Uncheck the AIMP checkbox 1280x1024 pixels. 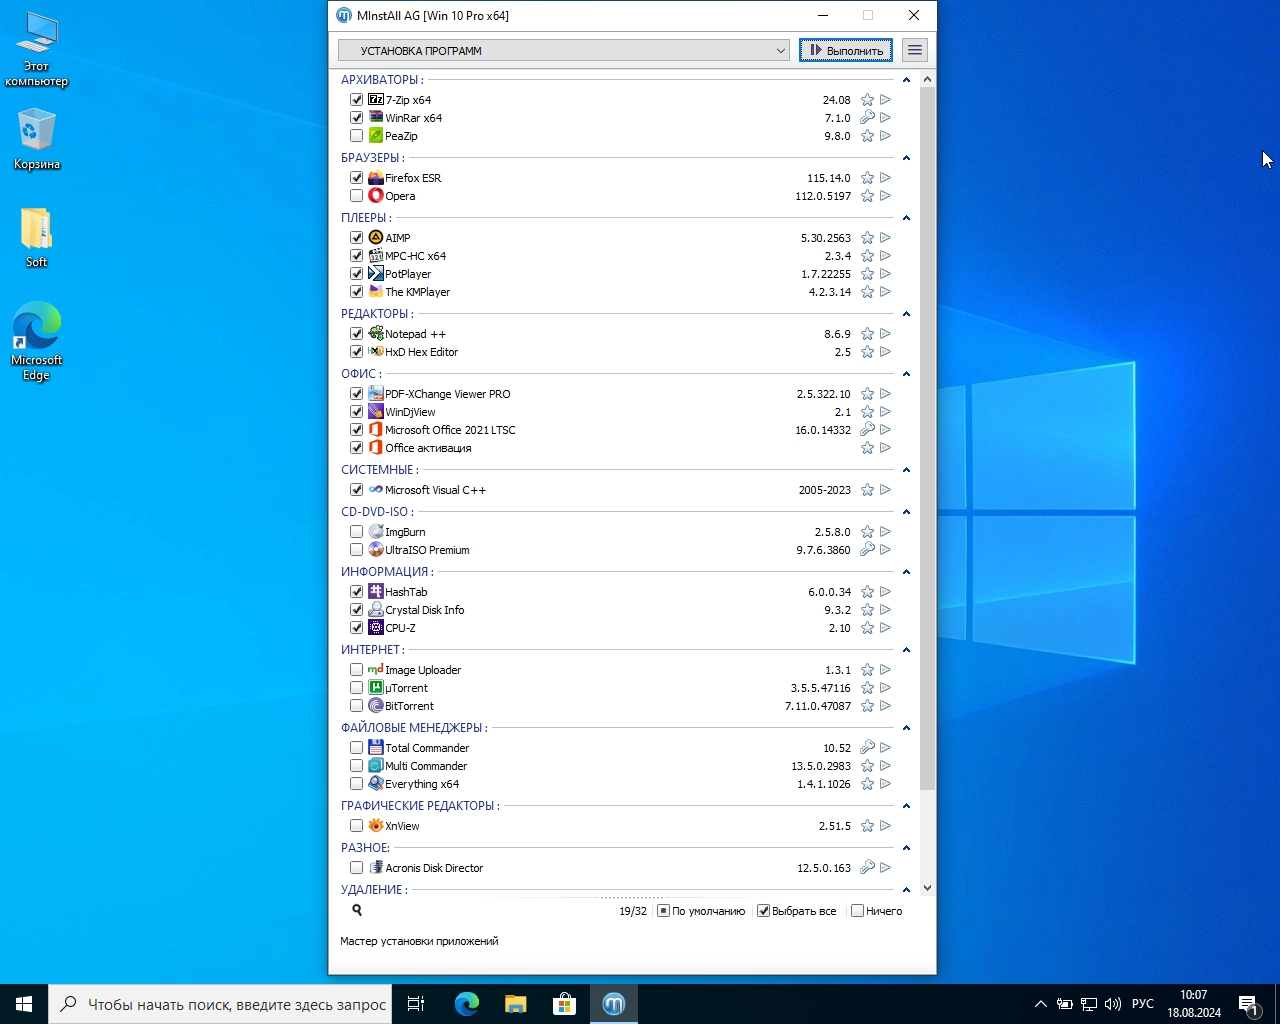[357, 238]
